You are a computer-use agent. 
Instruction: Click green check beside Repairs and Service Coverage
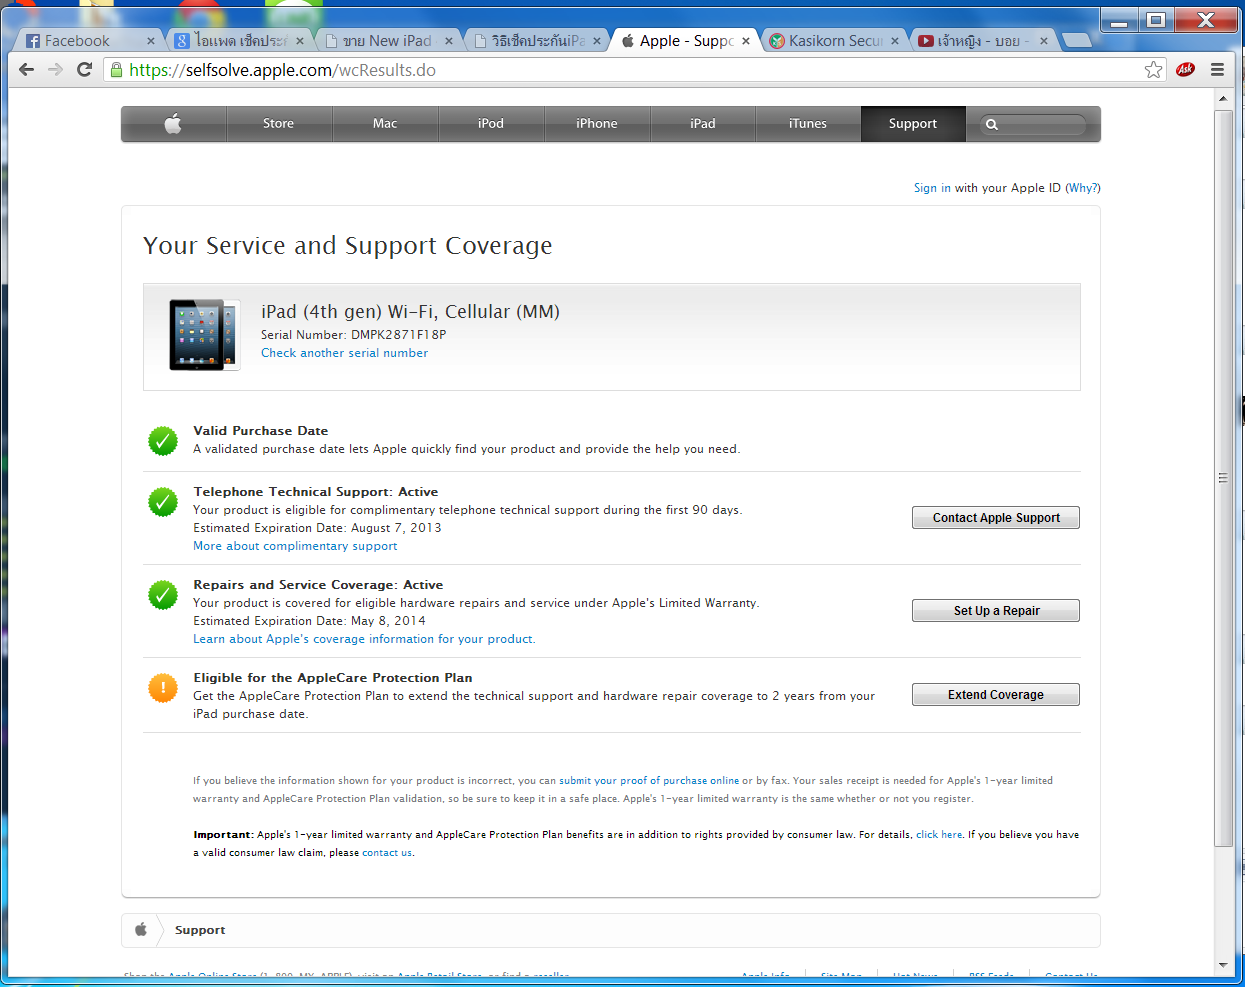(x=163, y=594)
